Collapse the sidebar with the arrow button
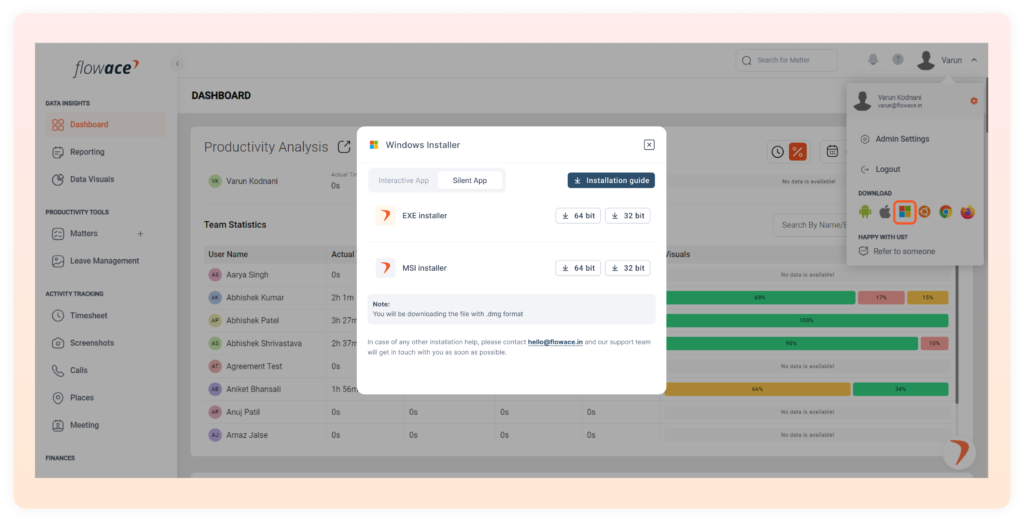 pyautogui.click(x=177, y=64)
